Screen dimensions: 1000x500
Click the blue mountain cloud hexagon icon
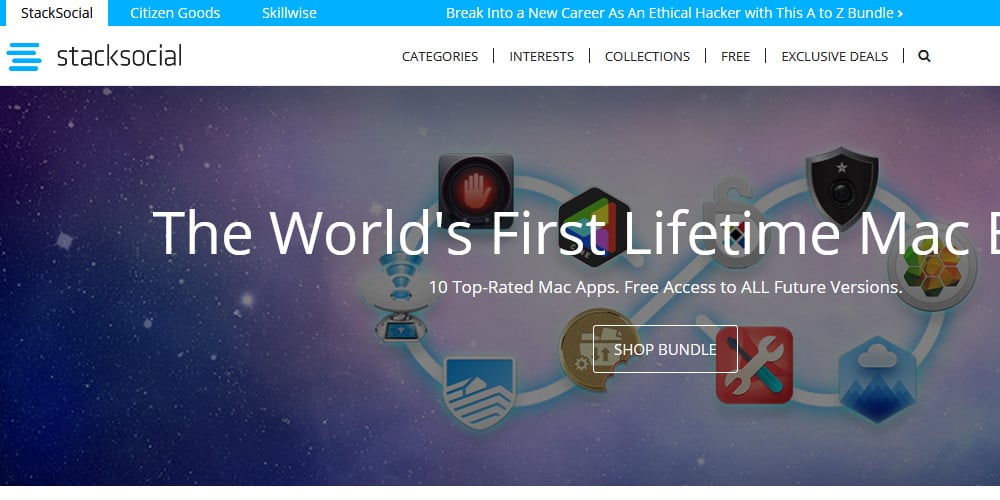click(x=878, y=379)
